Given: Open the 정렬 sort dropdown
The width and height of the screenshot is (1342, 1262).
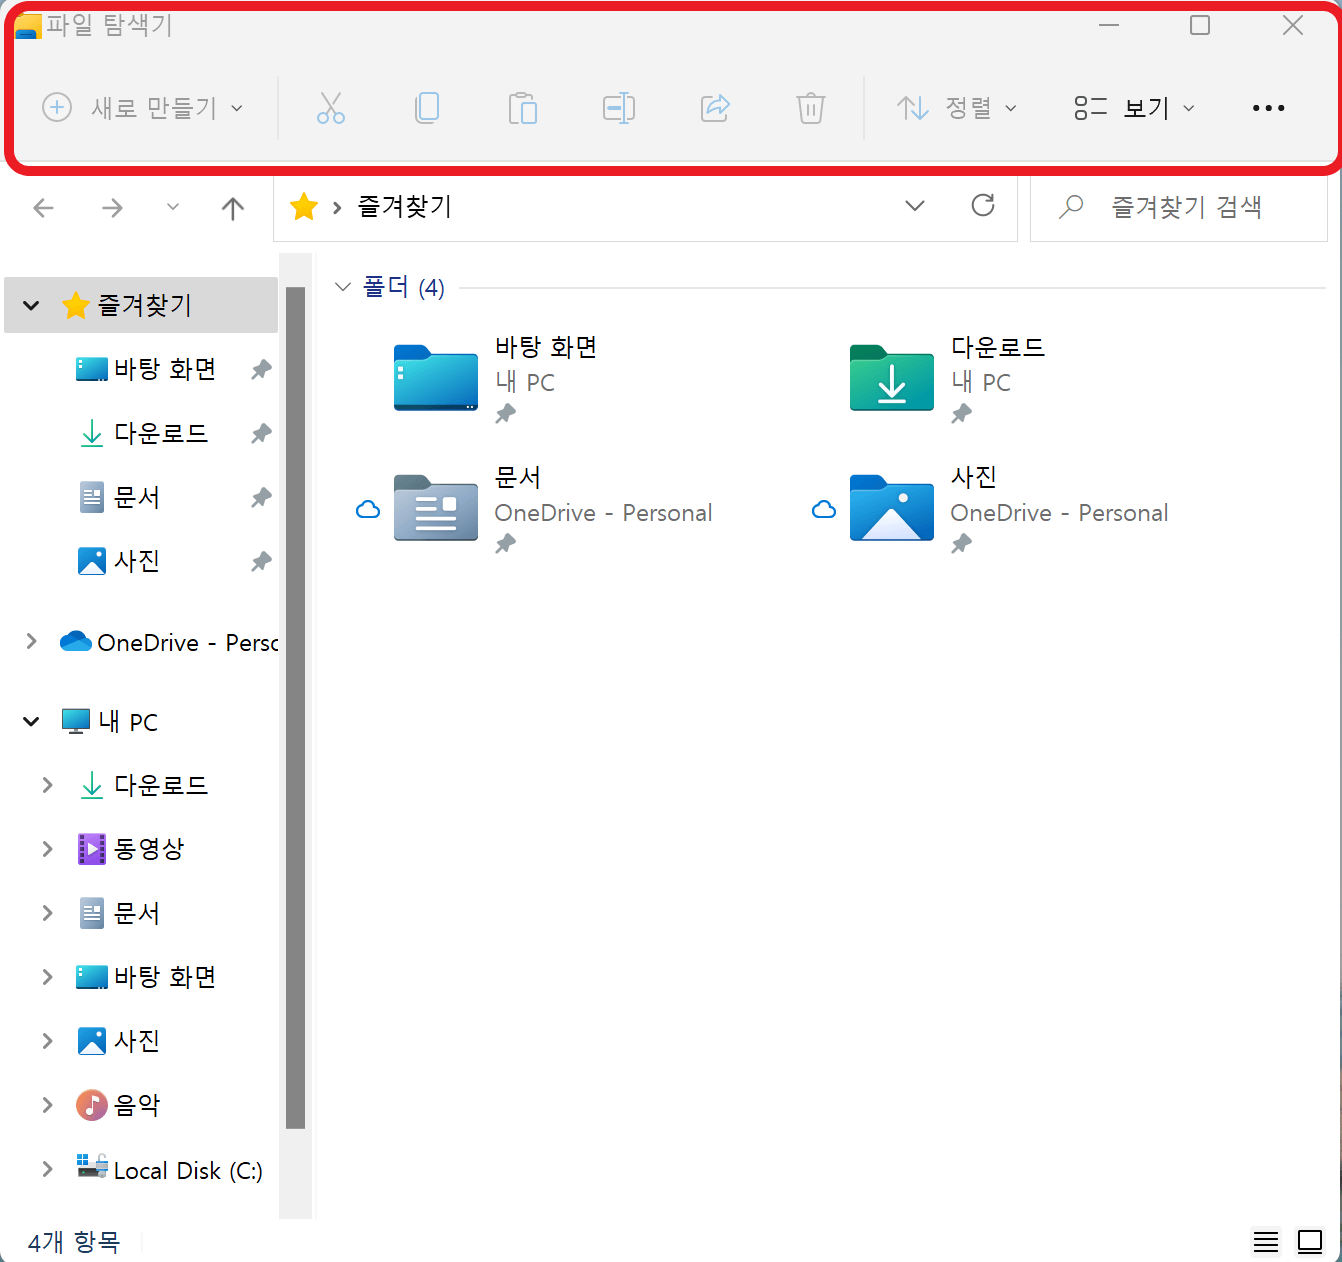Looking at the screenshot, I should 957,108.
